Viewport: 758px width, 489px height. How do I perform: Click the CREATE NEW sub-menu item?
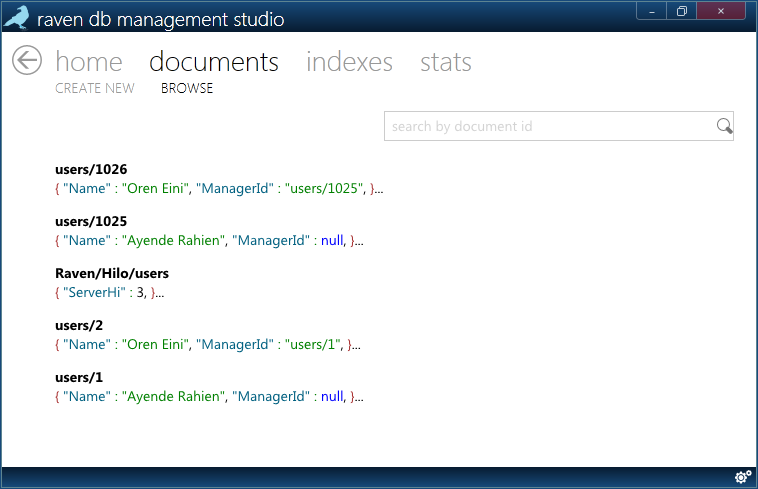click(x=95, y=88)
